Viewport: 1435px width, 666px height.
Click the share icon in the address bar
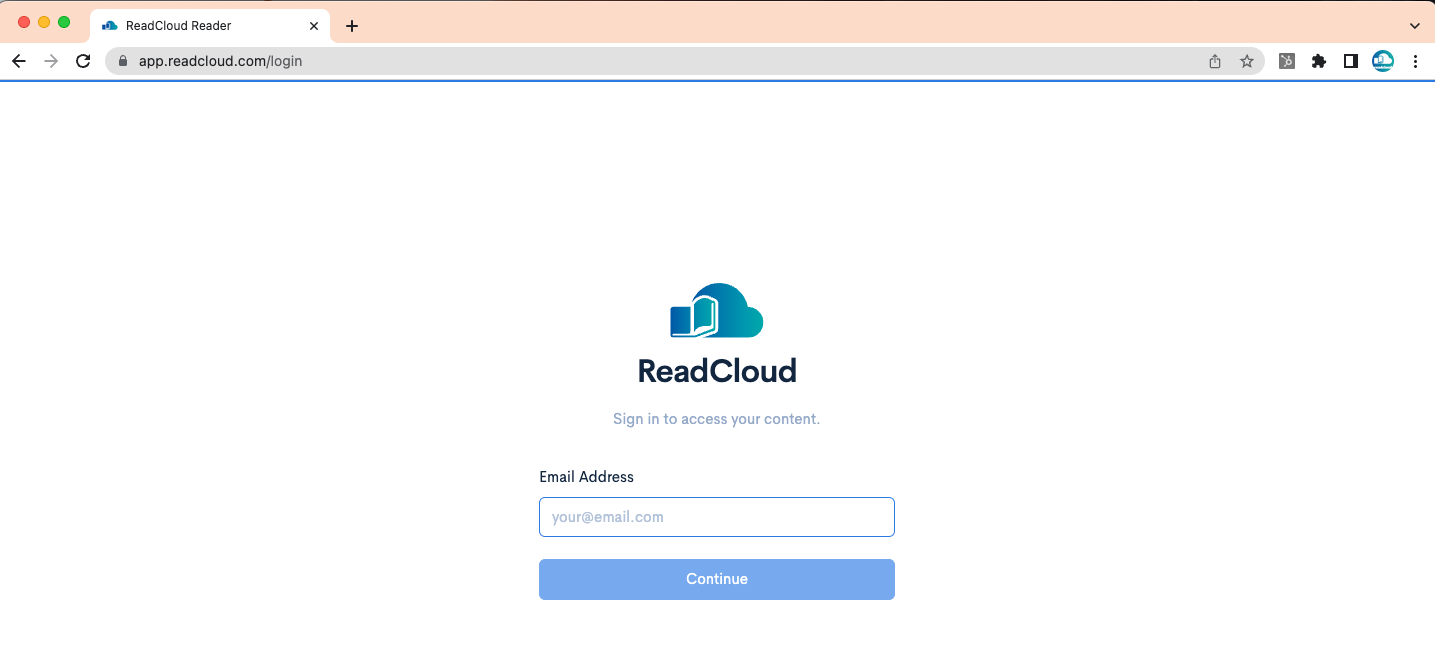[x=1214, y=61]
